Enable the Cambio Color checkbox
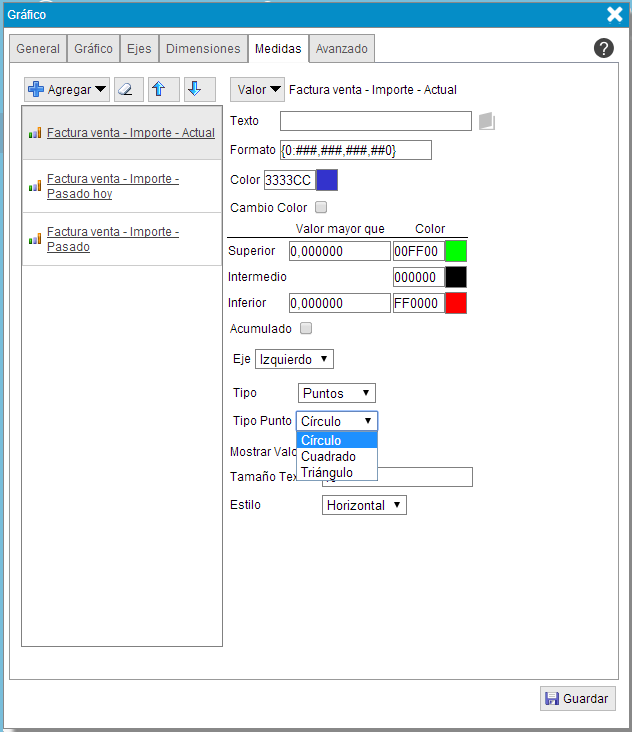The height and width of the screenshot is (732, 632). point(321,208)
